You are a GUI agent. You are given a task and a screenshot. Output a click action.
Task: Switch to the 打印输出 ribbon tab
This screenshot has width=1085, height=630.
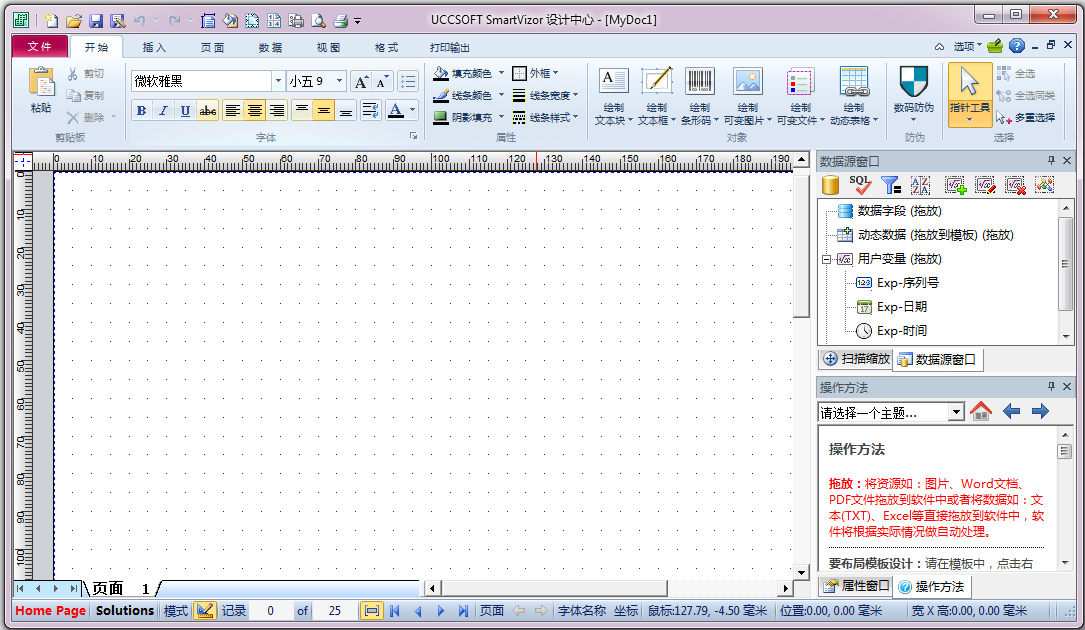click(x=450, y=47)
